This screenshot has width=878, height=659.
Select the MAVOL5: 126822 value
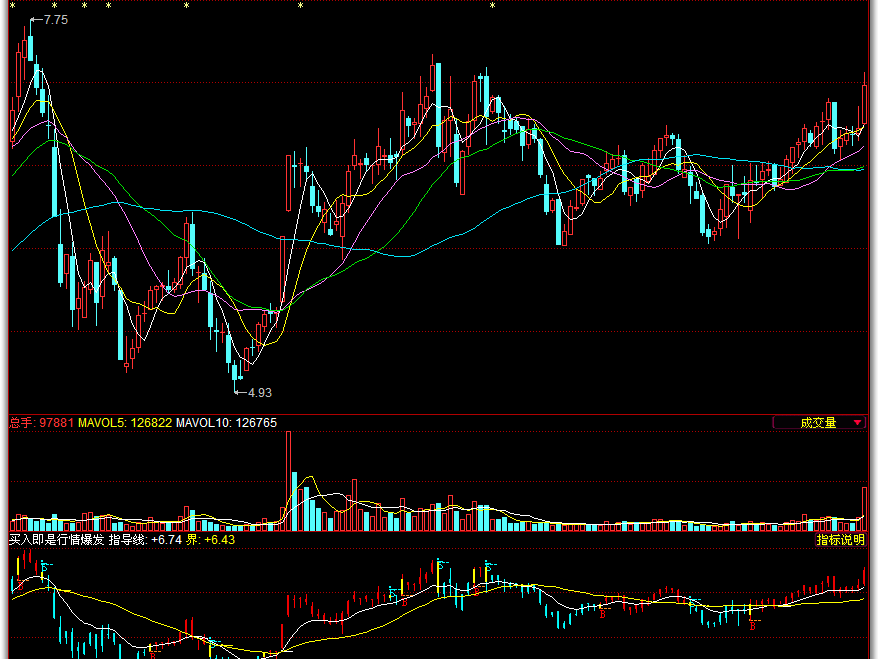125,423
